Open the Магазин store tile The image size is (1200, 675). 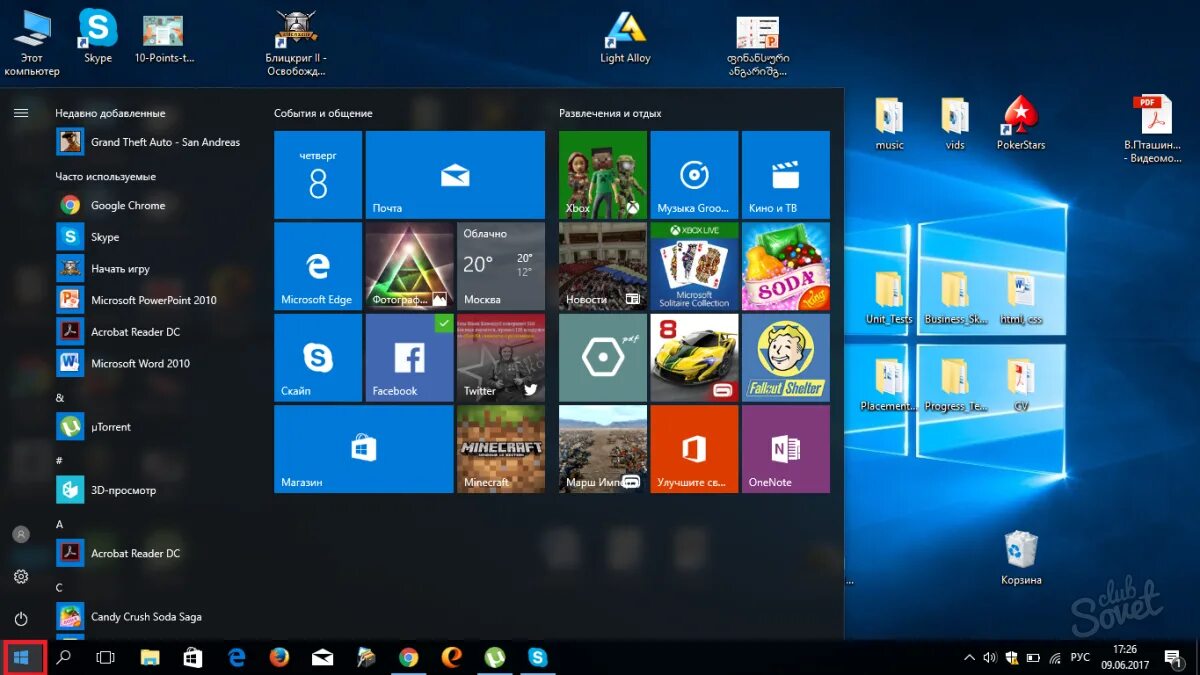pos(364,449)
